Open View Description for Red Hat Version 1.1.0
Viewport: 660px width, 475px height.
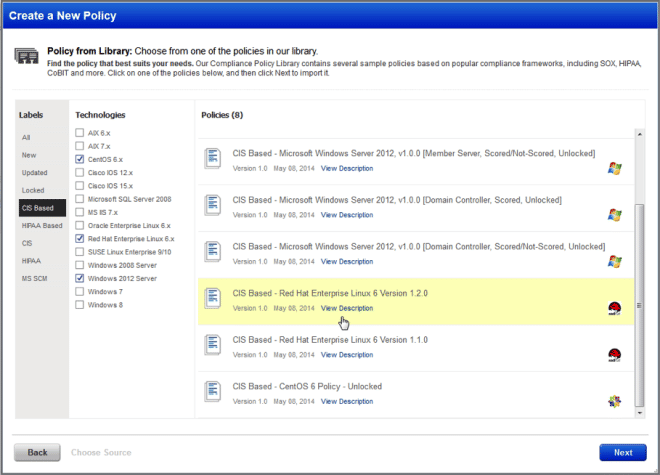coord(347,355)
